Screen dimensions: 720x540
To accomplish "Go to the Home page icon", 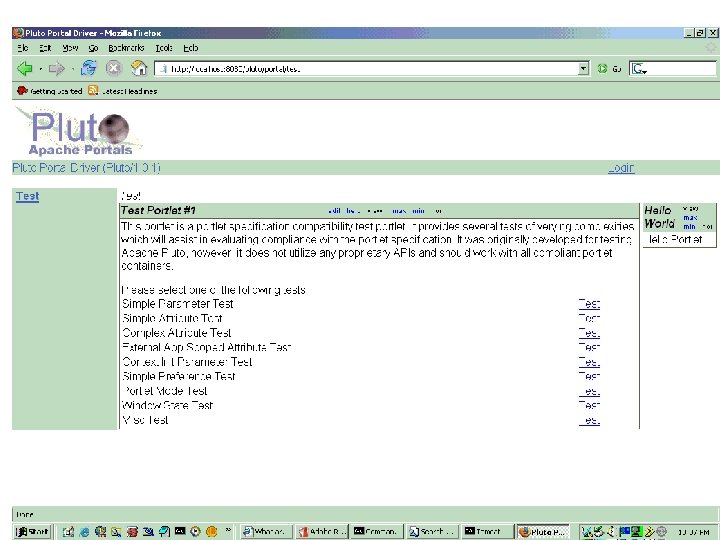I will pos(139,68).
